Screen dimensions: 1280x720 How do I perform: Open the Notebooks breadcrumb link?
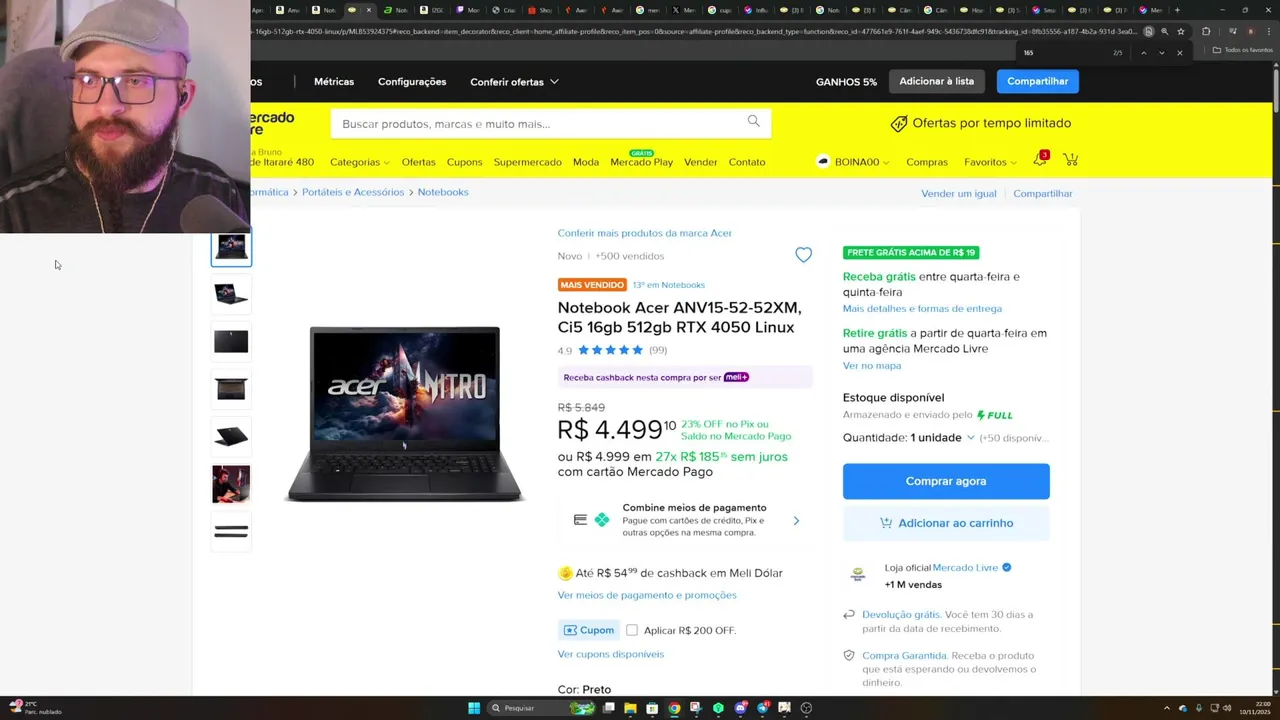pyautogui.click(x=443, y=192)
